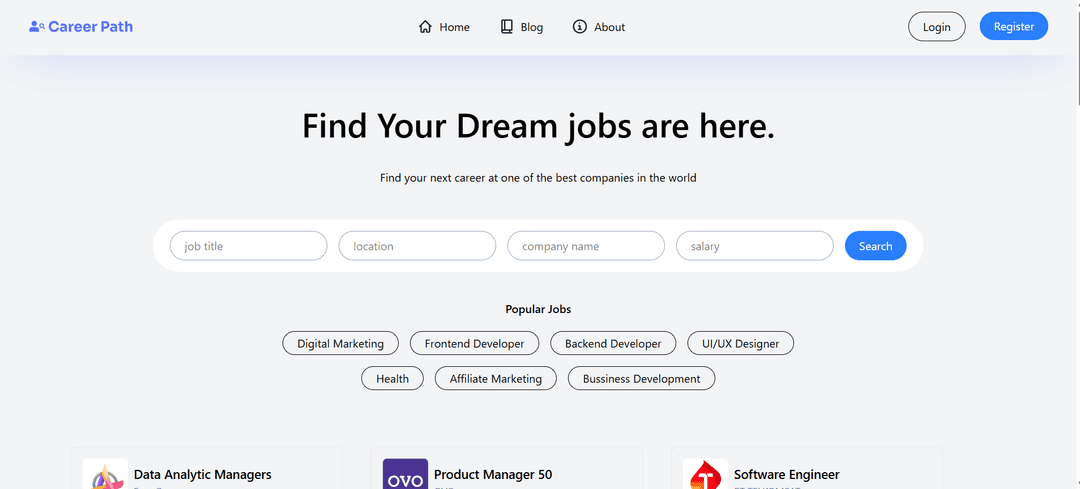Select the Digital Marketing popular job tag
Image resolution: width=1080 pixels, height=489 pixels.
340,344
